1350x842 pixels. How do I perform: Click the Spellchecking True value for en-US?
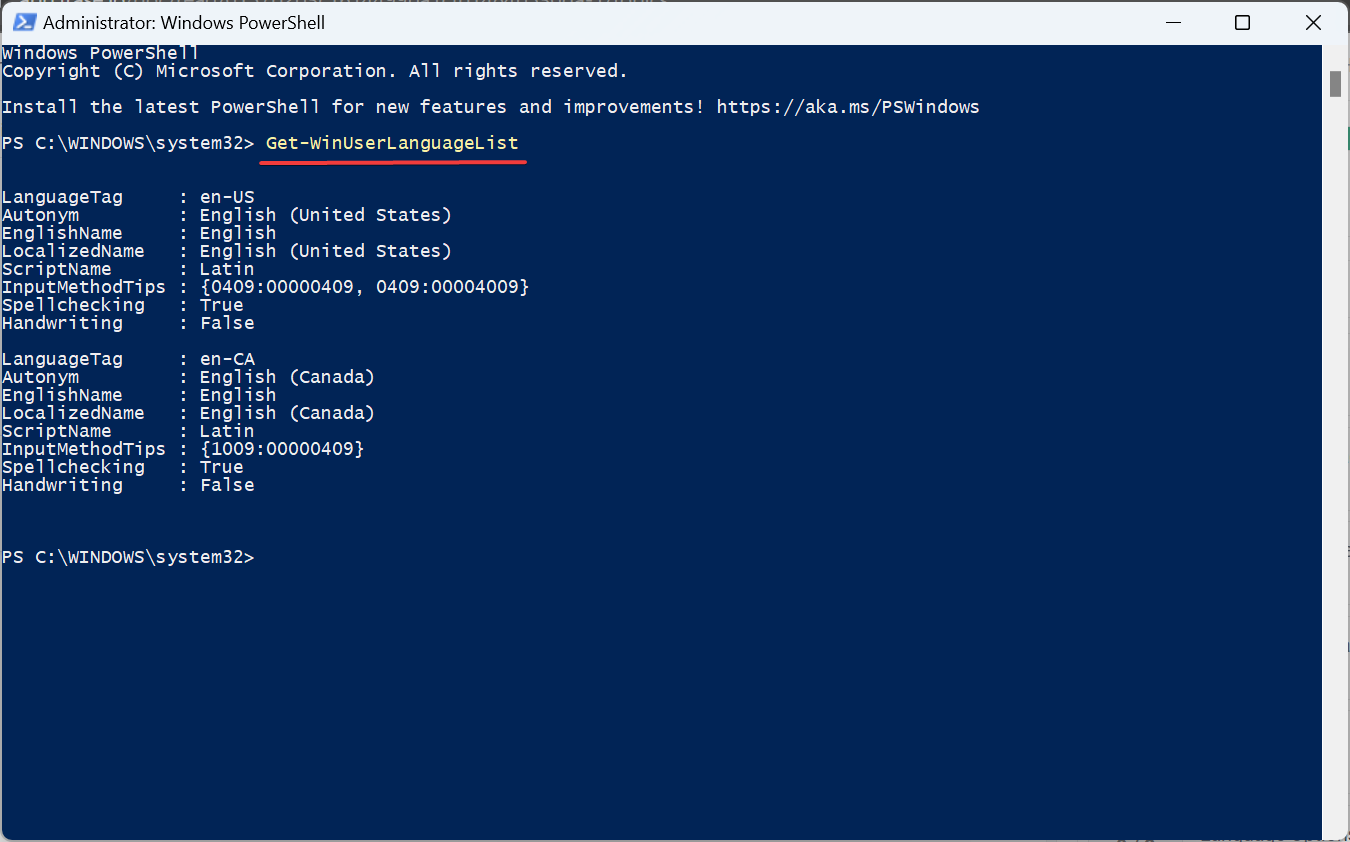pos(220,304)
